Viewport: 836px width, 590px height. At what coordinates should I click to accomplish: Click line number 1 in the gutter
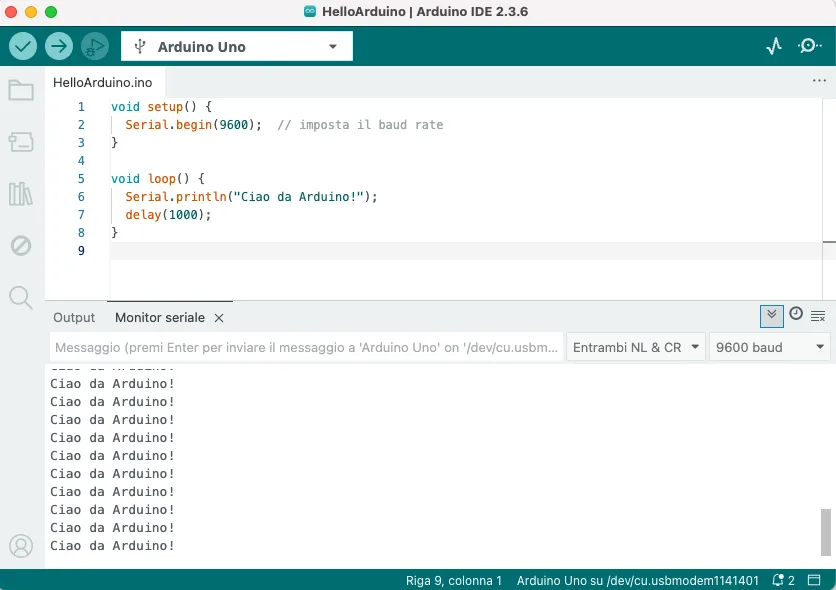click(81, 107)
